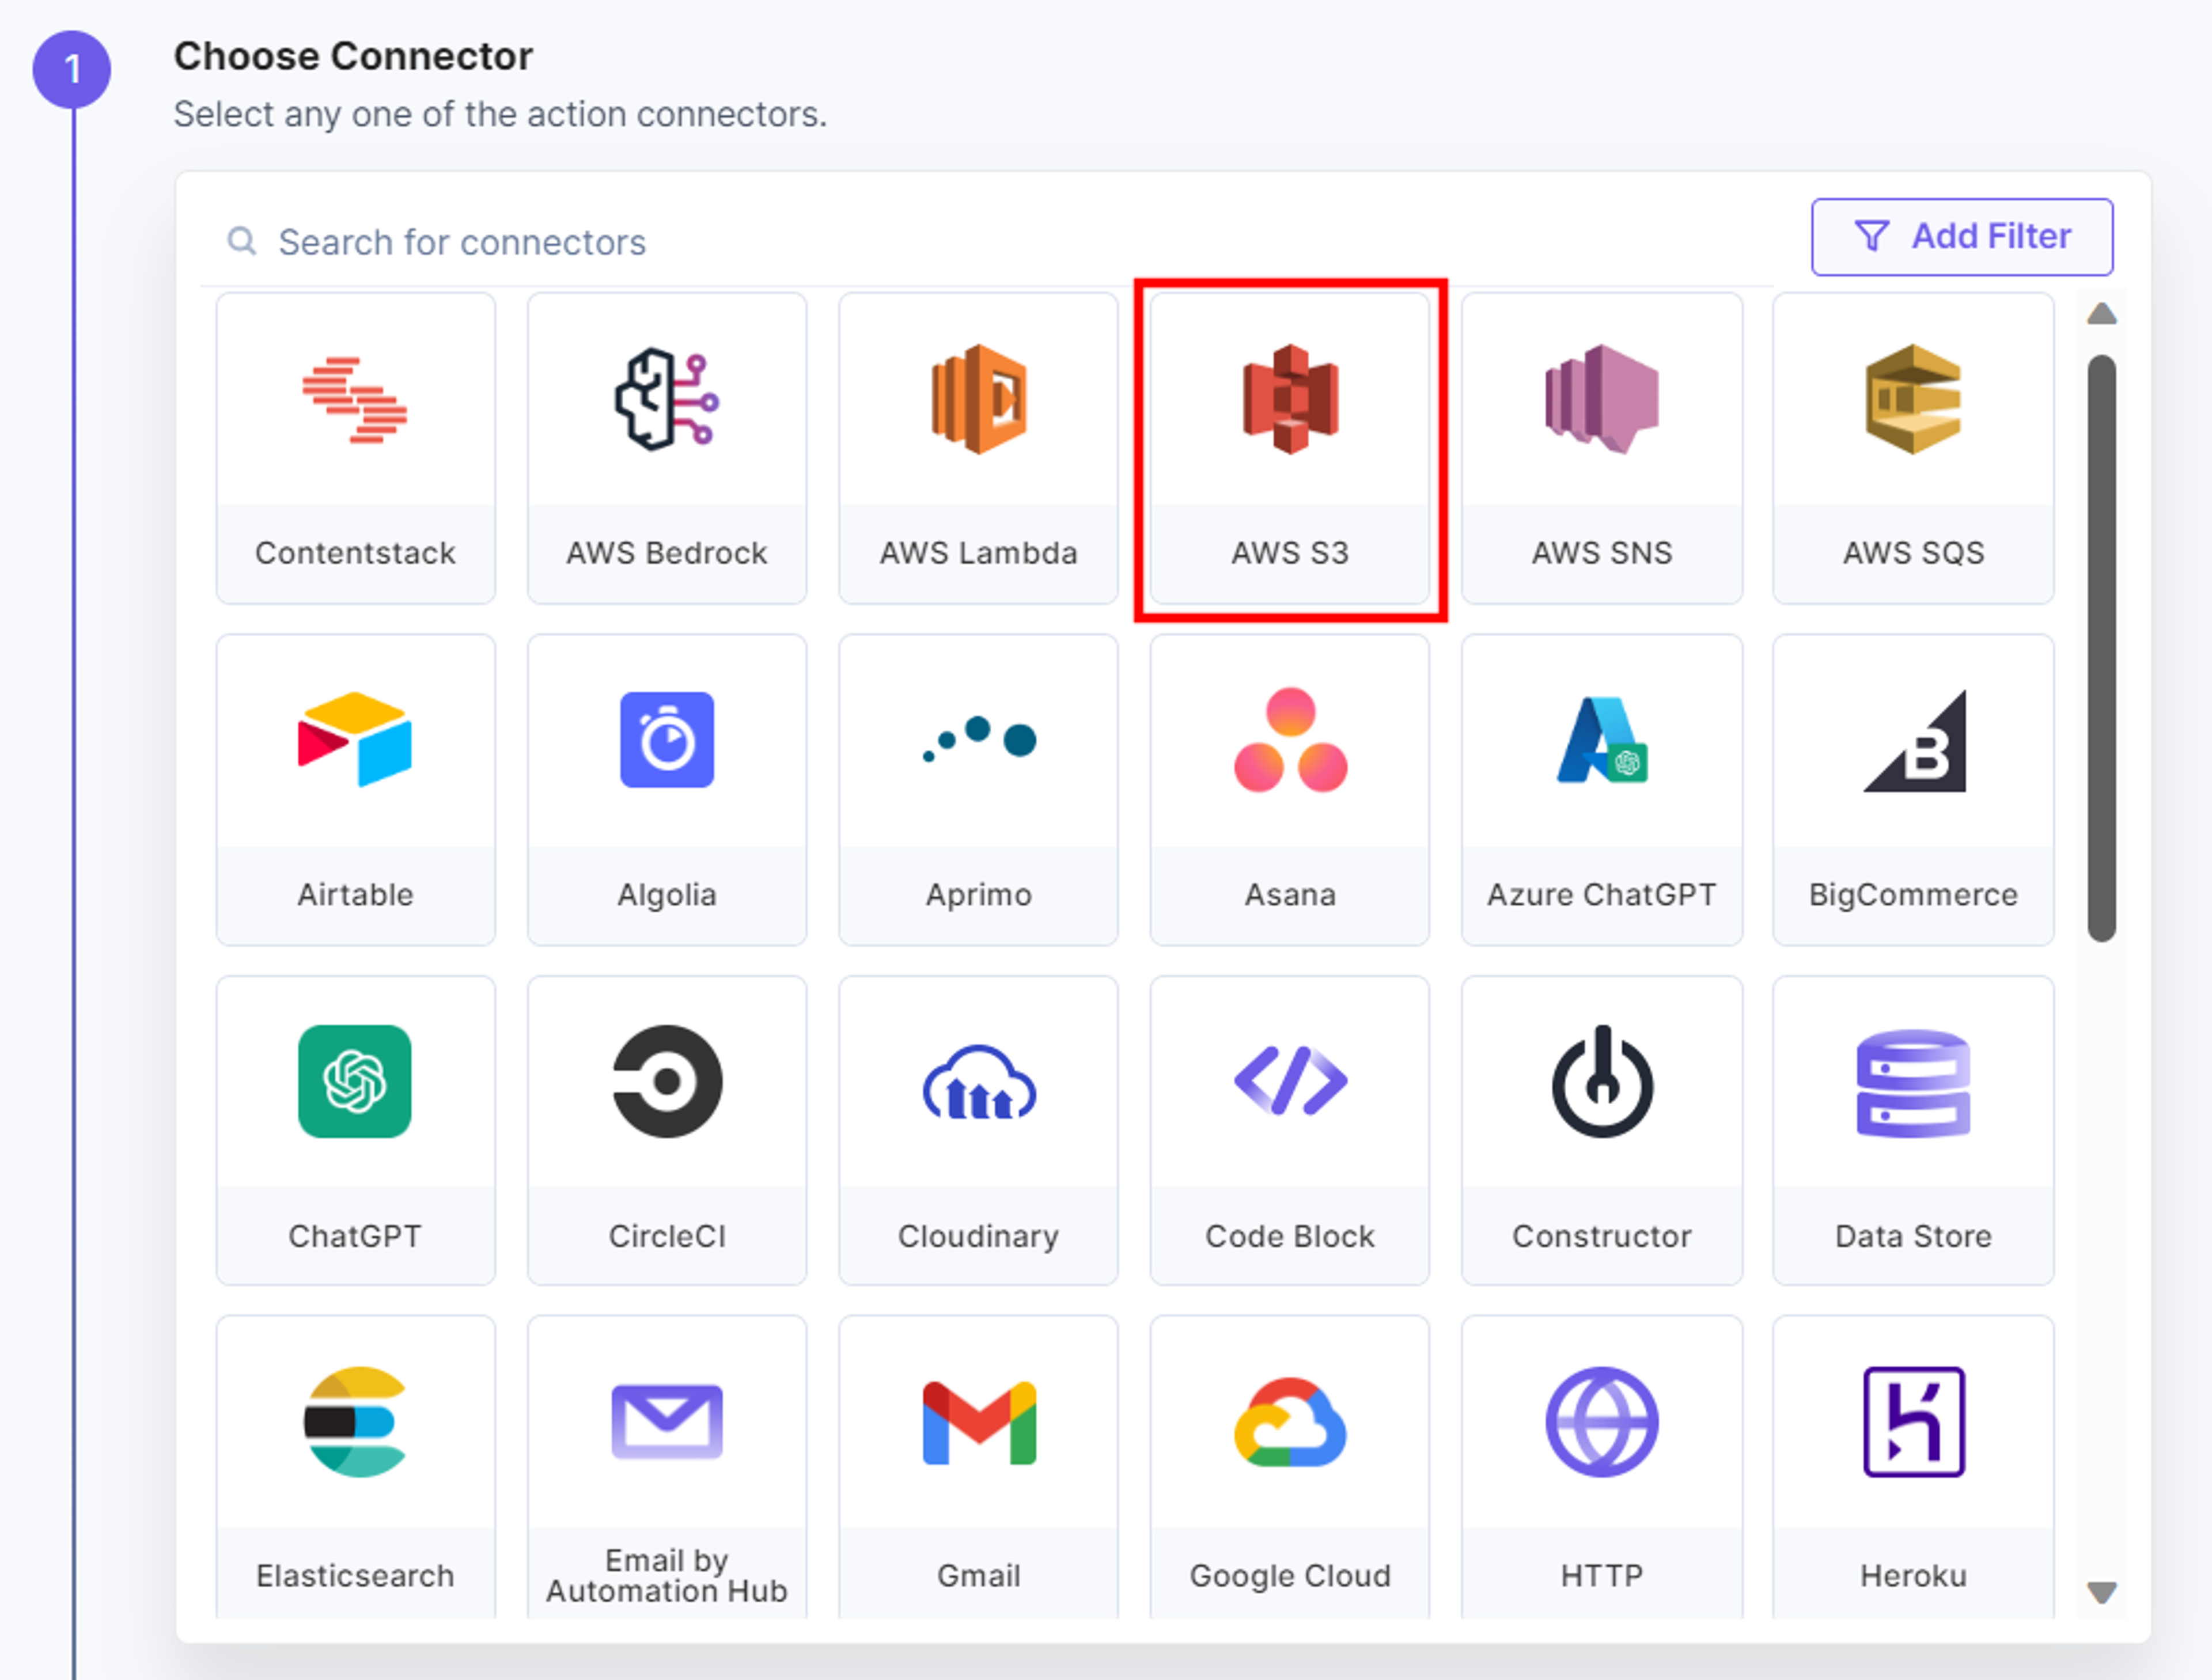Pick the Aprimo connector

pos(978,790)
